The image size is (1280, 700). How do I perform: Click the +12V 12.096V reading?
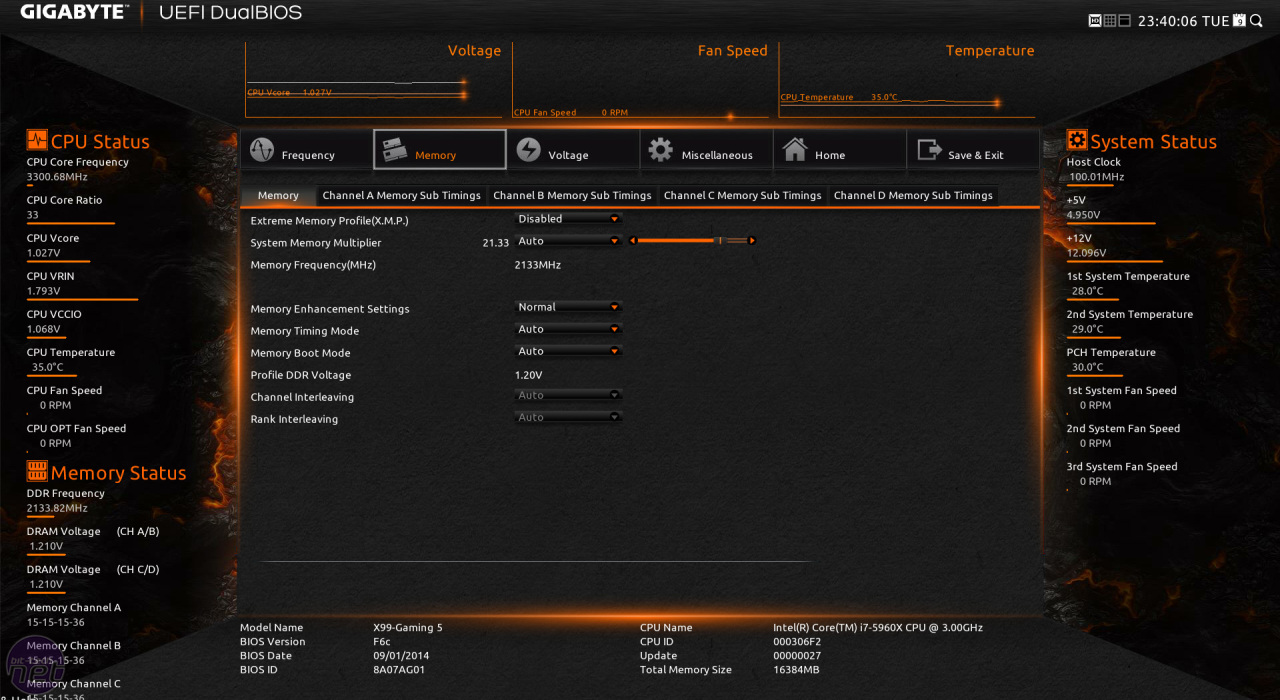[x=1084, y=253]
